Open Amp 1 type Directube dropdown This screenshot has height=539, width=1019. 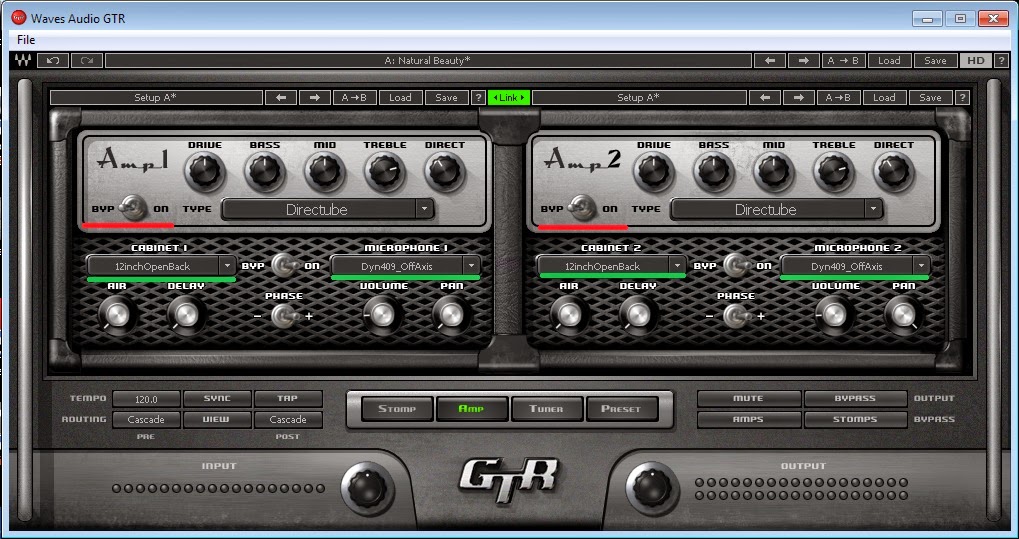coord(328,209)
